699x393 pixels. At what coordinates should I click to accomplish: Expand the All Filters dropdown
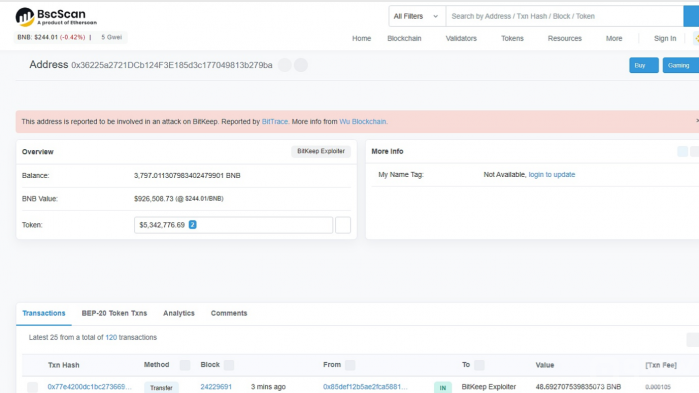pyautogui.click(x=416, y=16)
